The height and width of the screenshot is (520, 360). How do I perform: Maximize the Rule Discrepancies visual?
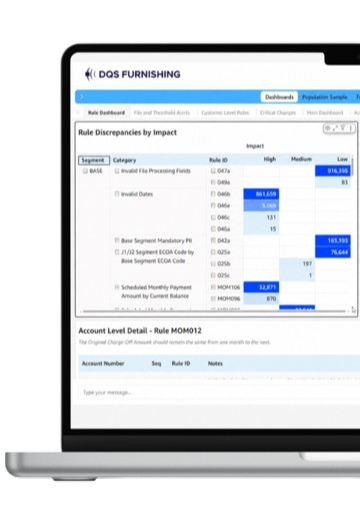coord(335,128)
